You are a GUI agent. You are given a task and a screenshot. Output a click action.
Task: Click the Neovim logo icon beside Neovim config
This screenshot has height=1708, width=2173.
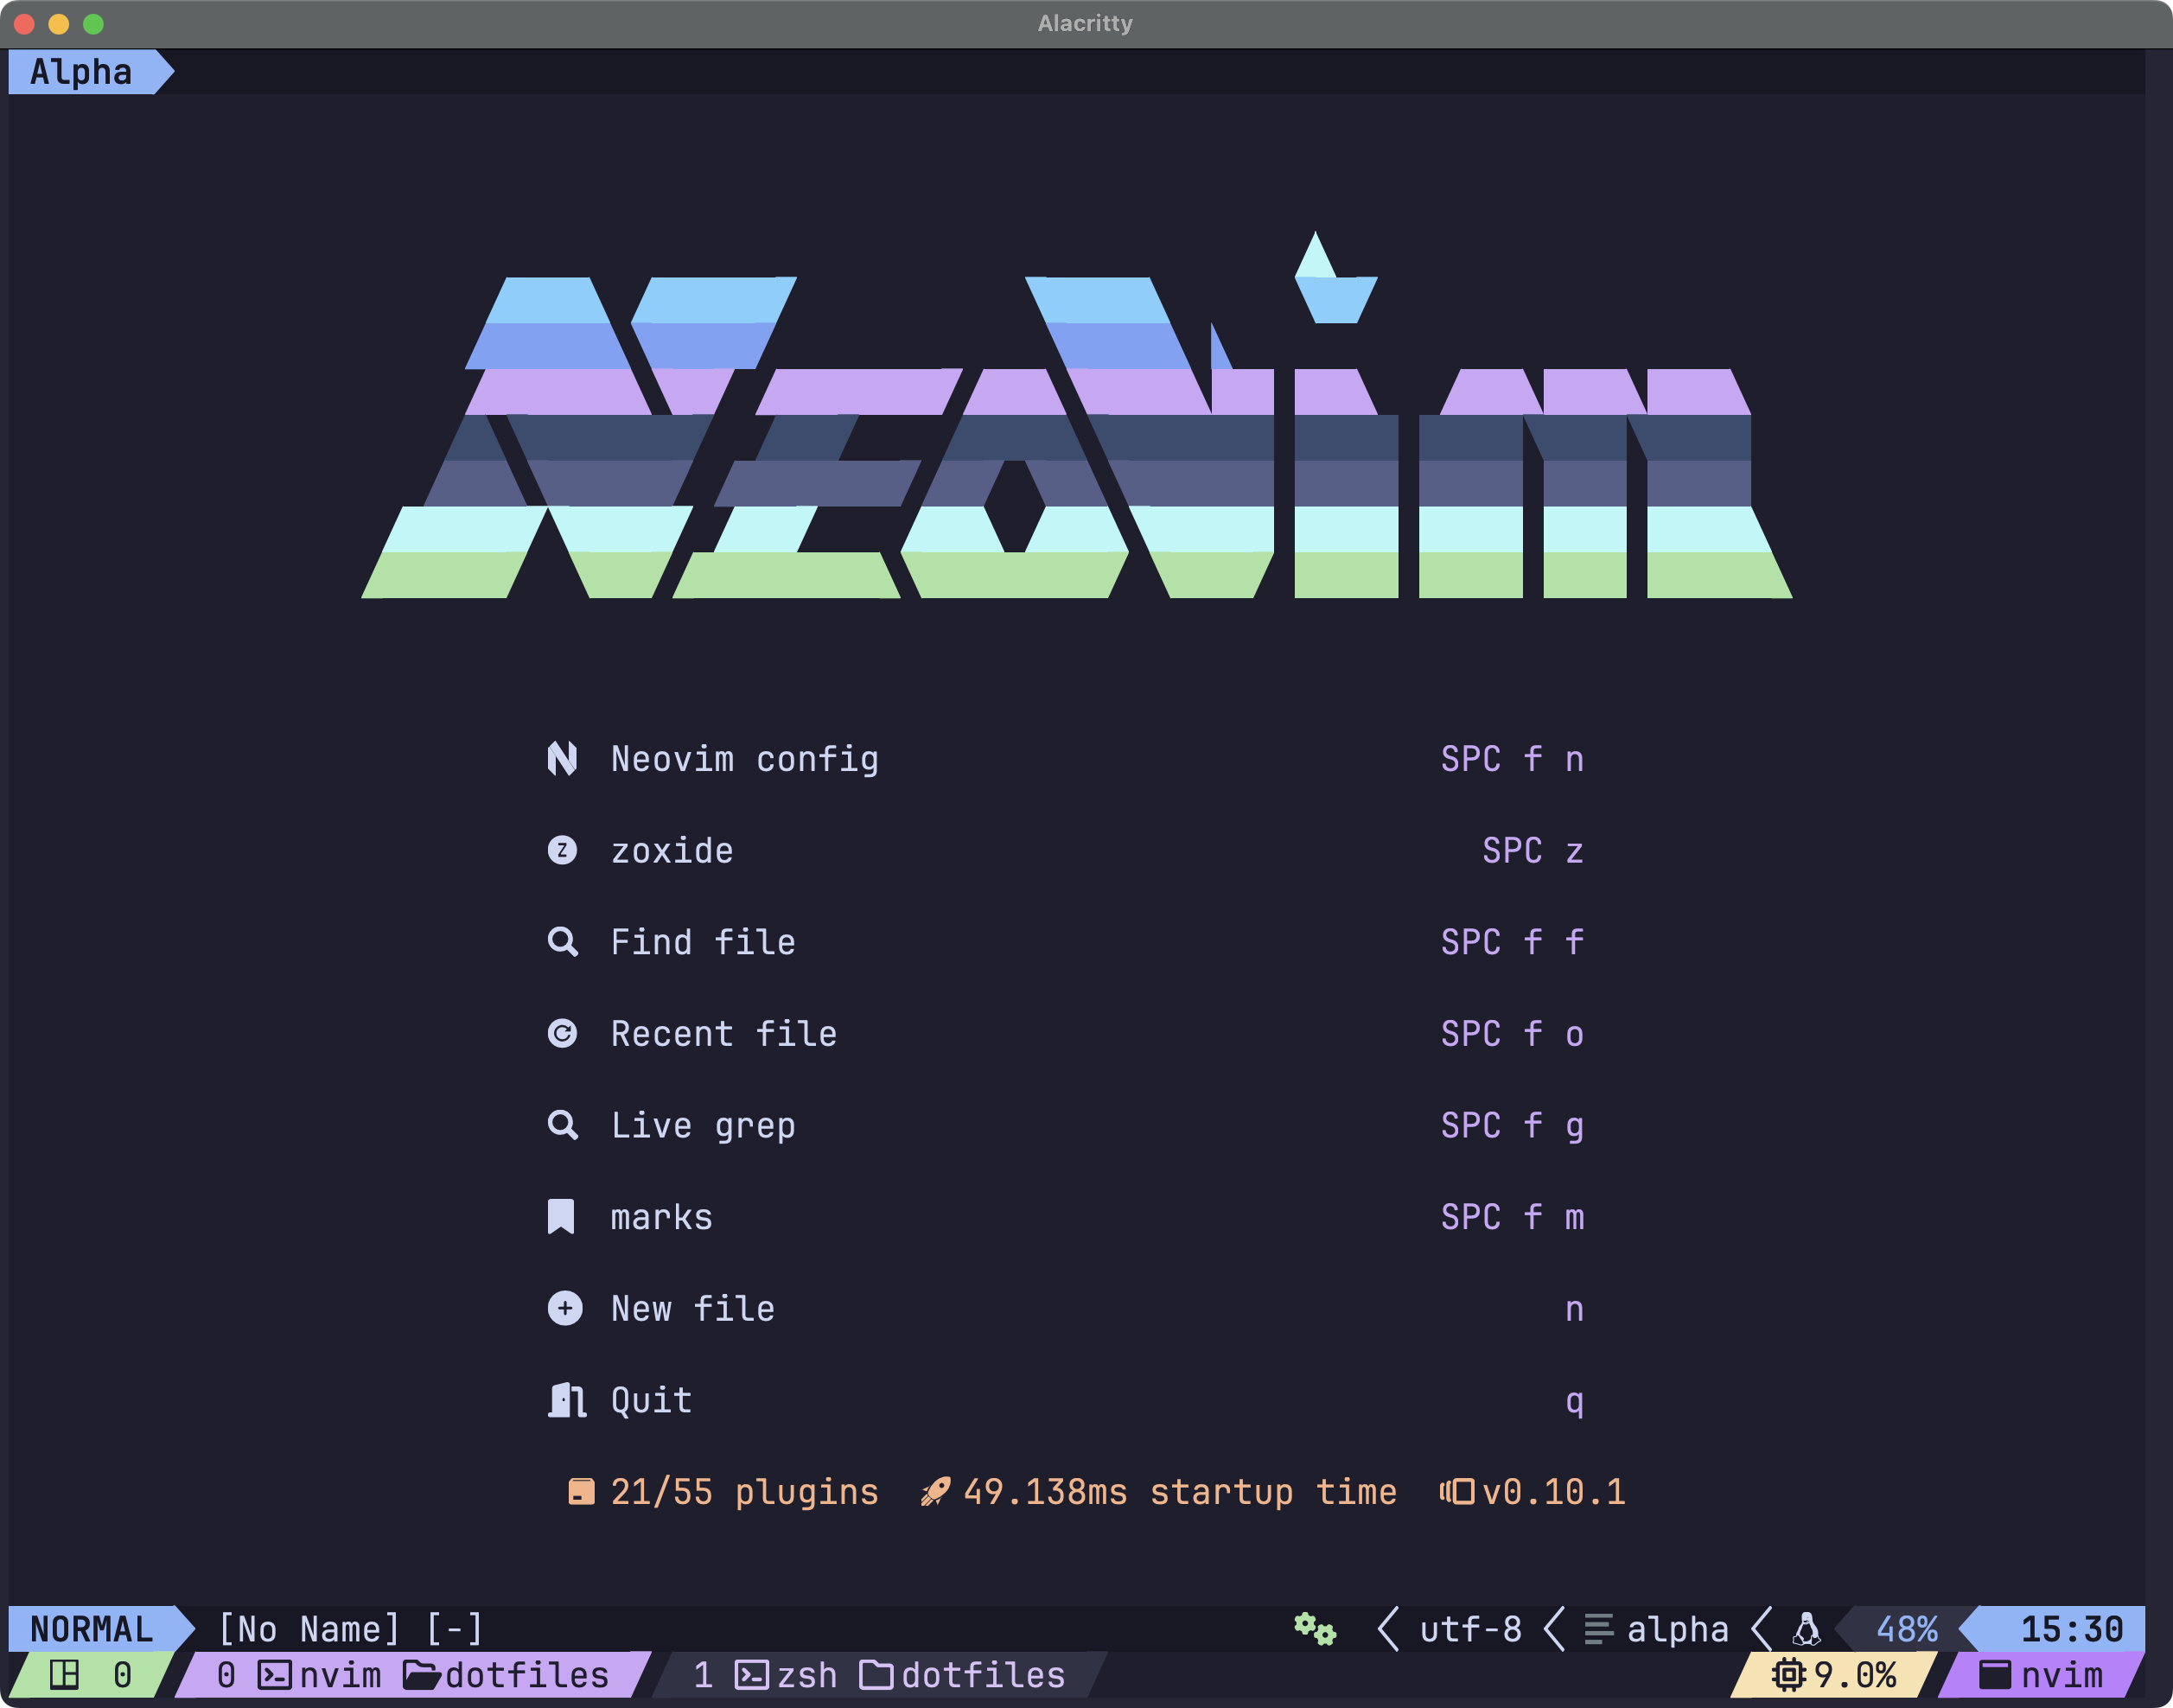pos(562,759)
